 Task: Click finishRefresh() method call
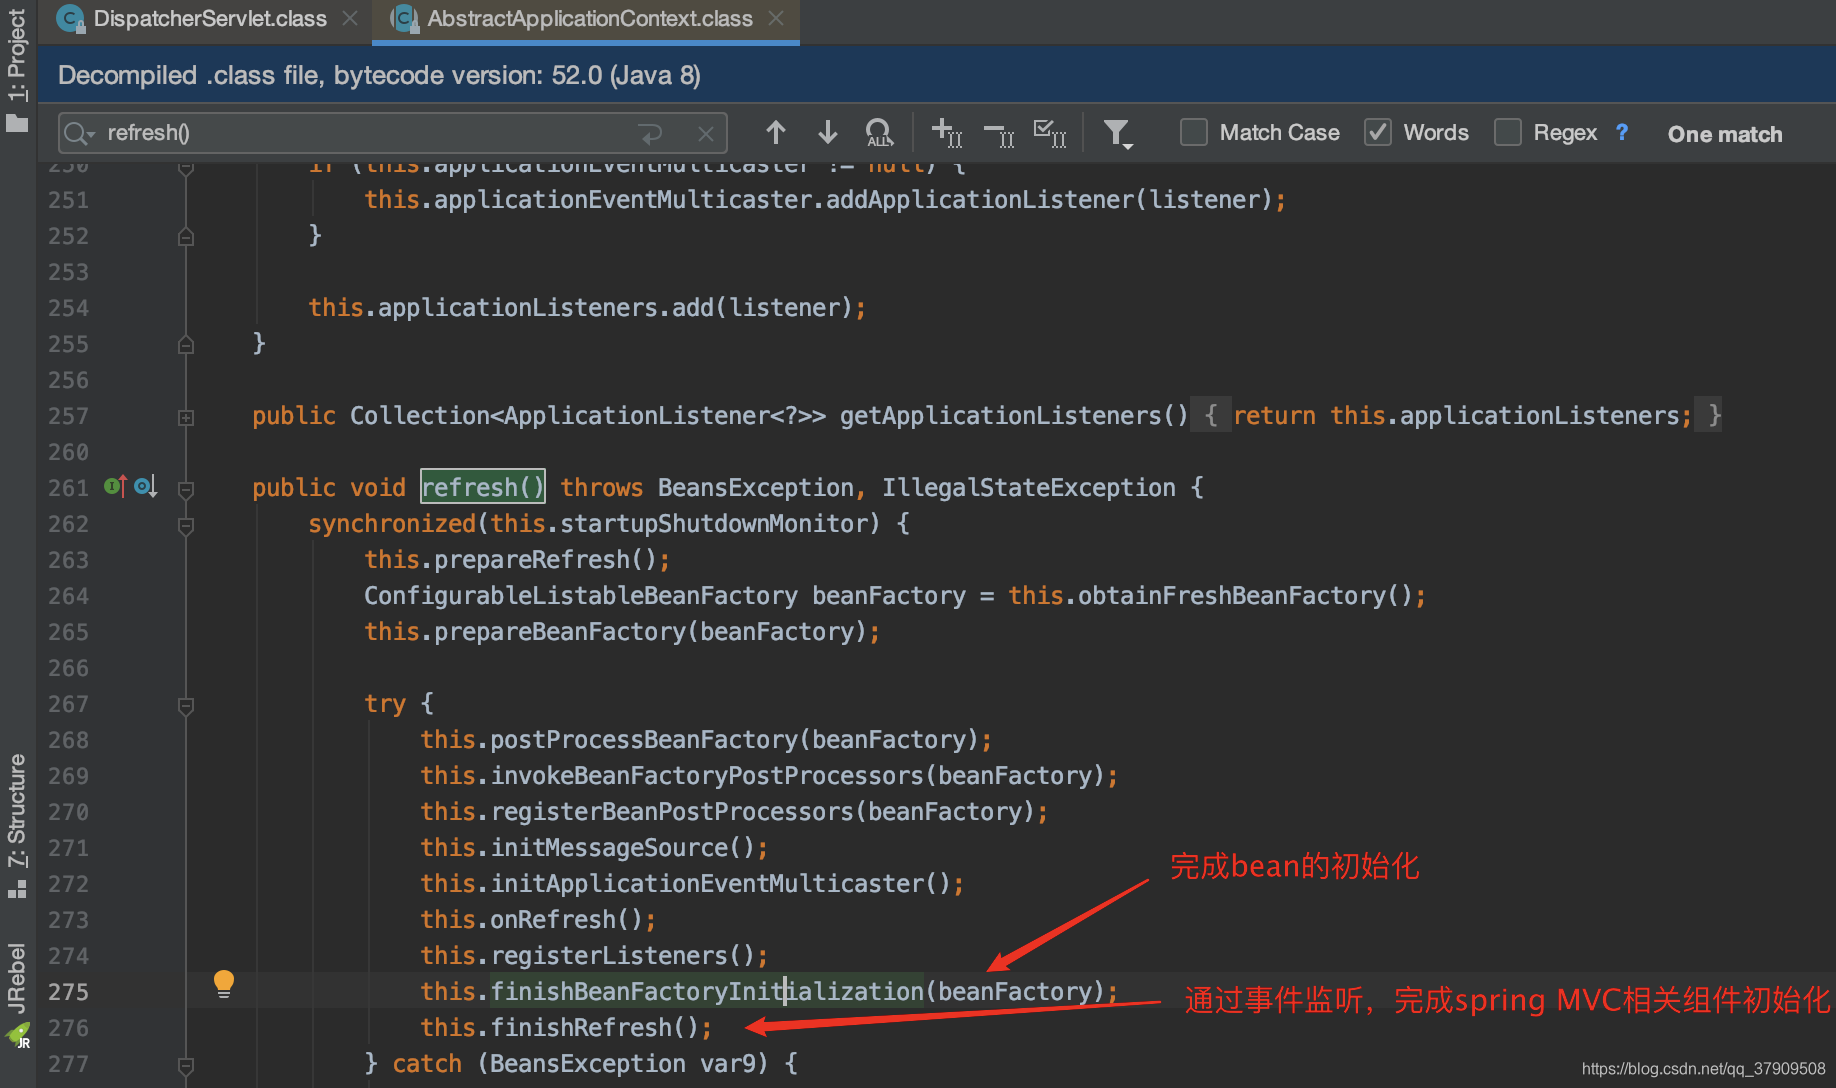(x=594, y=1027)
